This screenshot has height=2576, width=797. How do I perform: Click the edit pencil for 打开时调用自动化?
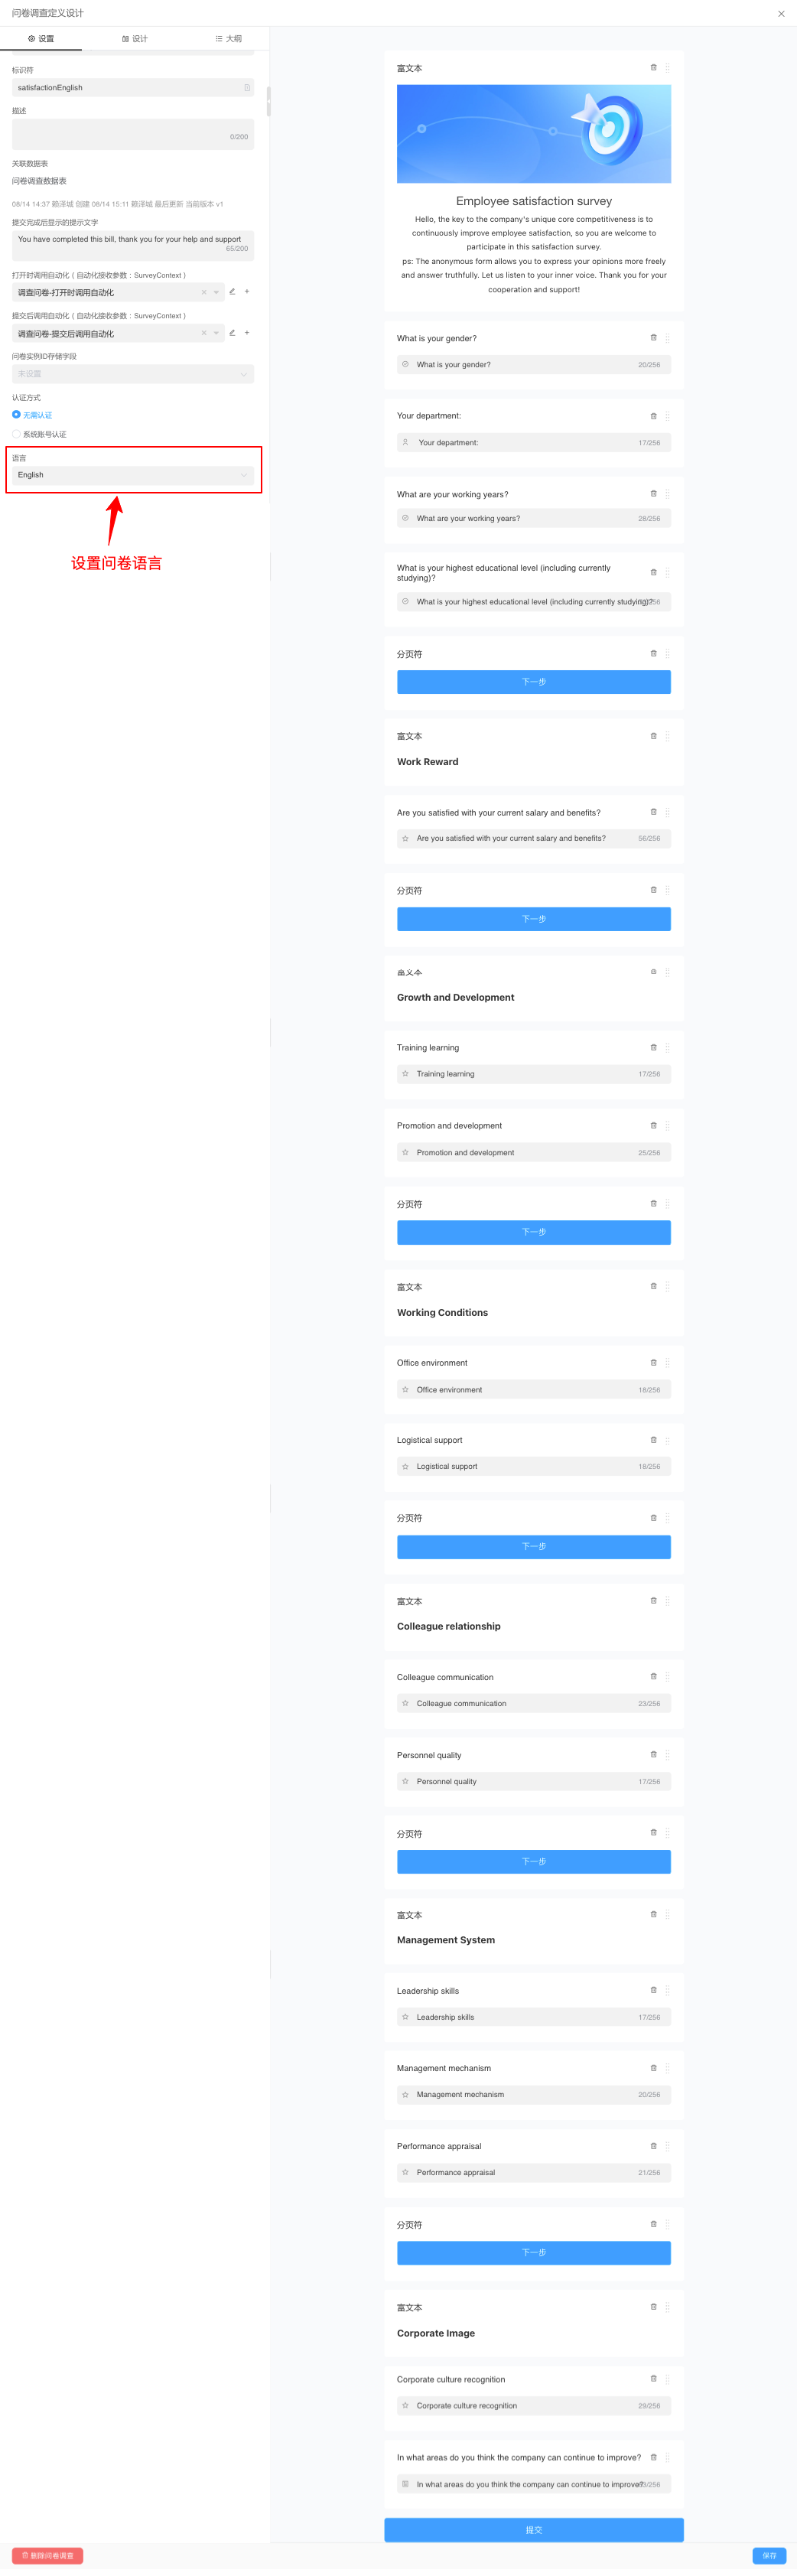(x=232, y=292)
